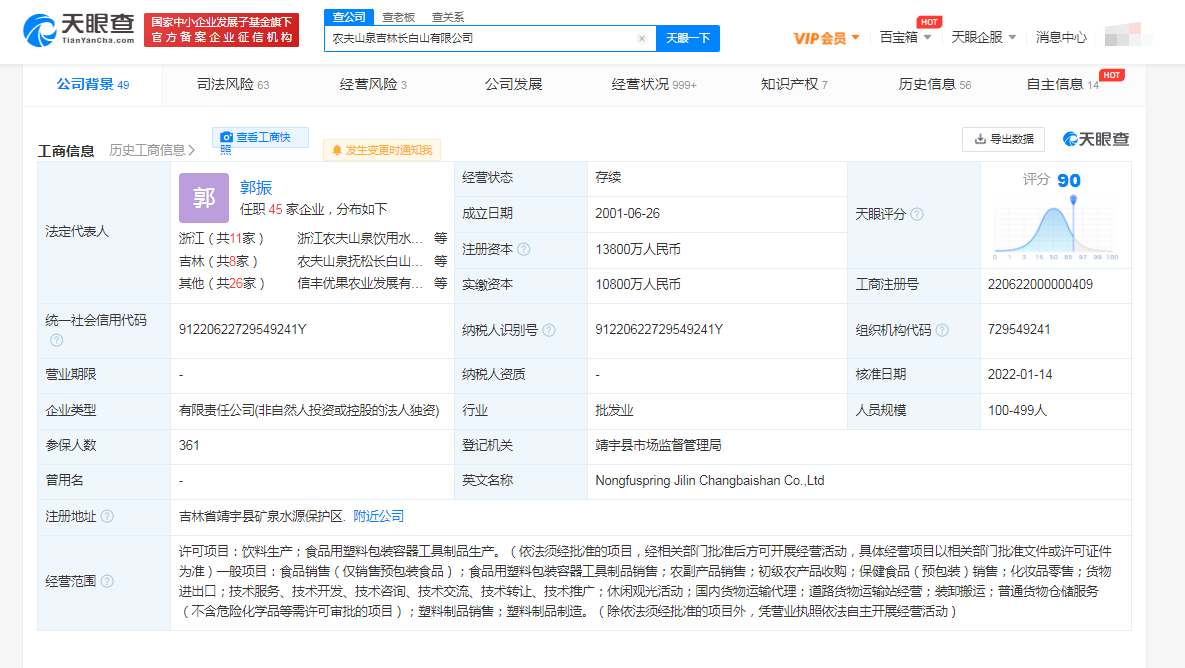The height and width of the screenshot is (668, 1185).
Task: Open the help icon beside 天眼评分
Action: tap(917, 215)
